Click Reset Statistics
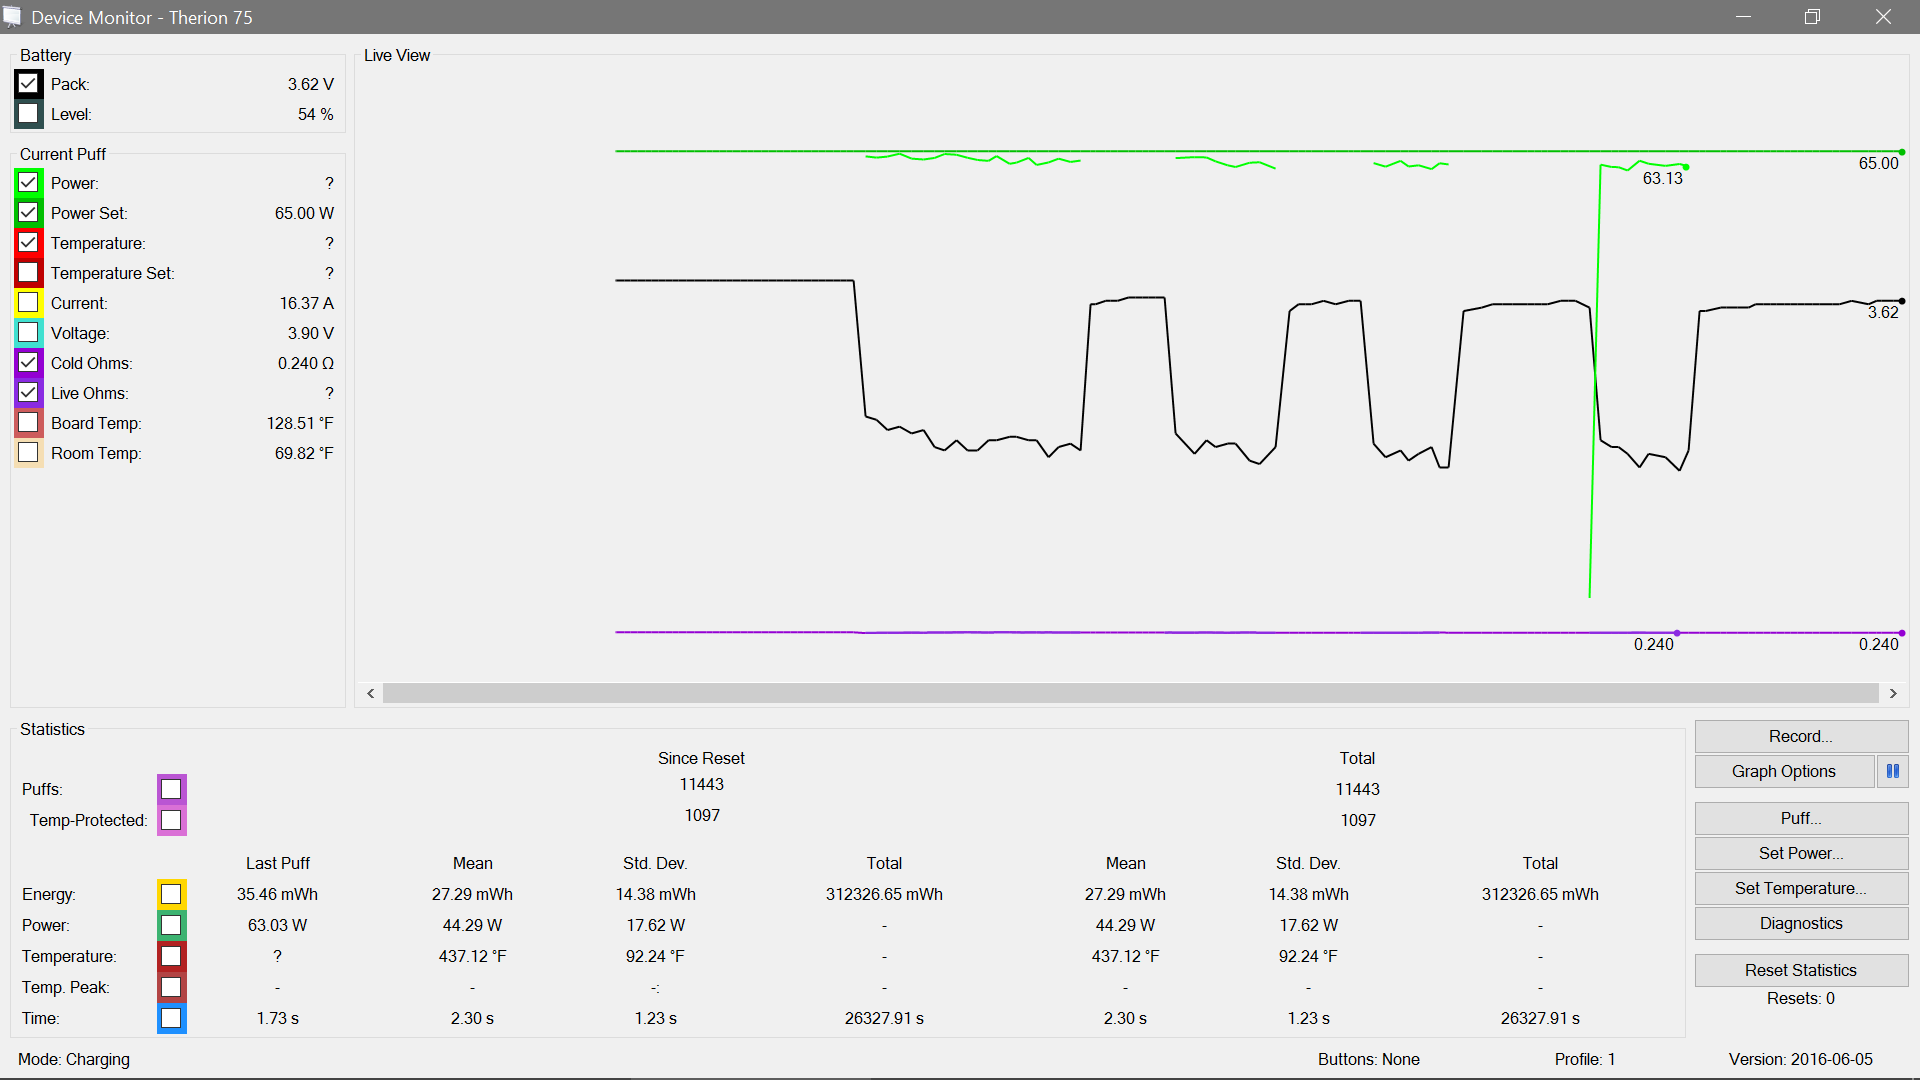1920x1080 pixels. click(1800, 970)
